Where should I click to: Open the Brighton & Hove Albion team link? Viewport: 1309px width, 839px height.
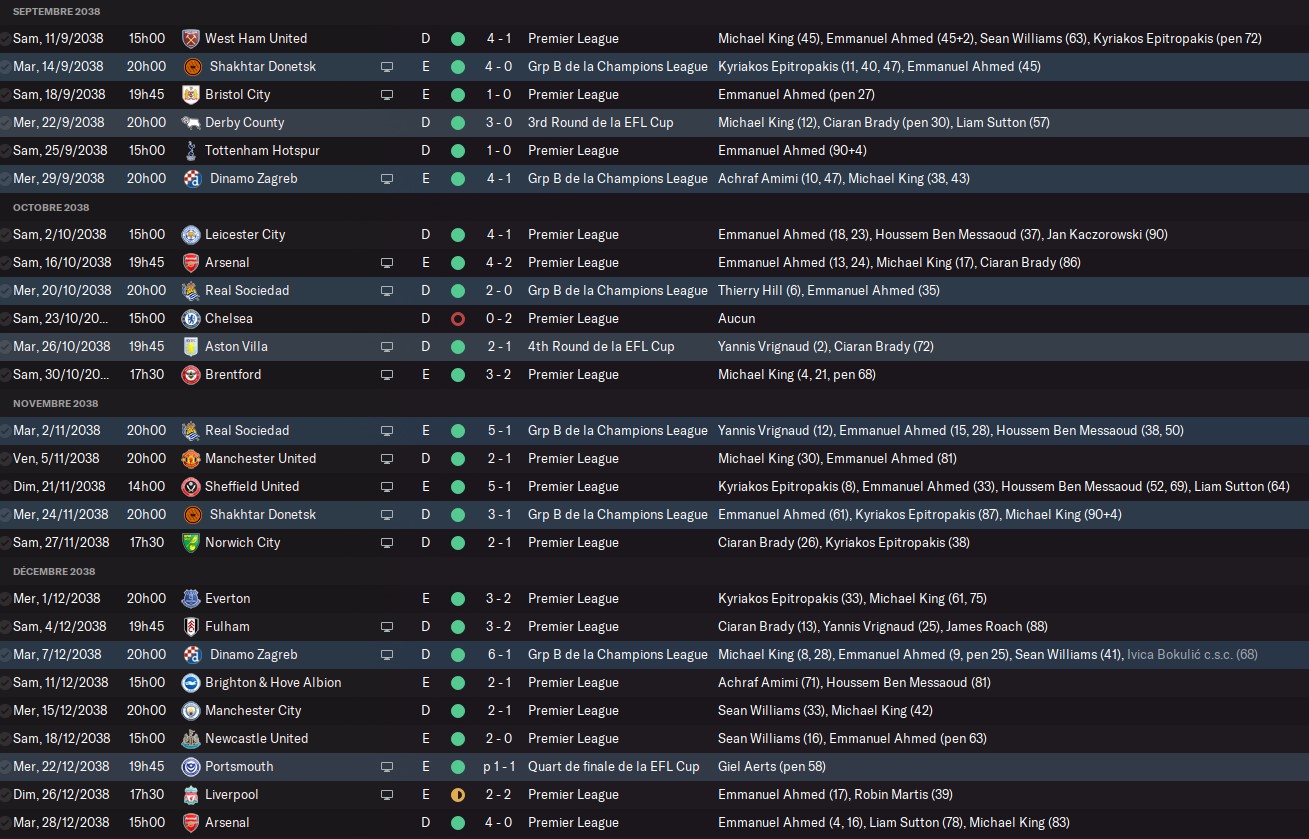pos(273,682)
